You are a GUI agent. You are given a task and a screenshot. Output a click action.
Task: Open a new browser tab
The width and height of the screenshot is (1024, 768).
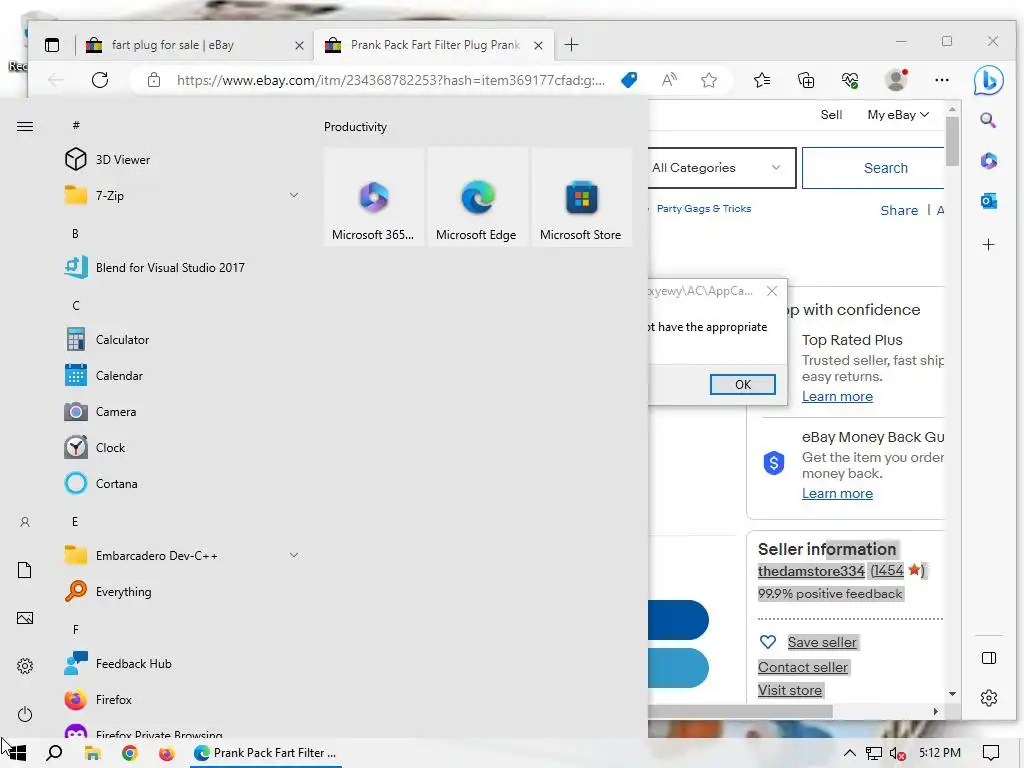pyautogui.click(x=571, y=44)
